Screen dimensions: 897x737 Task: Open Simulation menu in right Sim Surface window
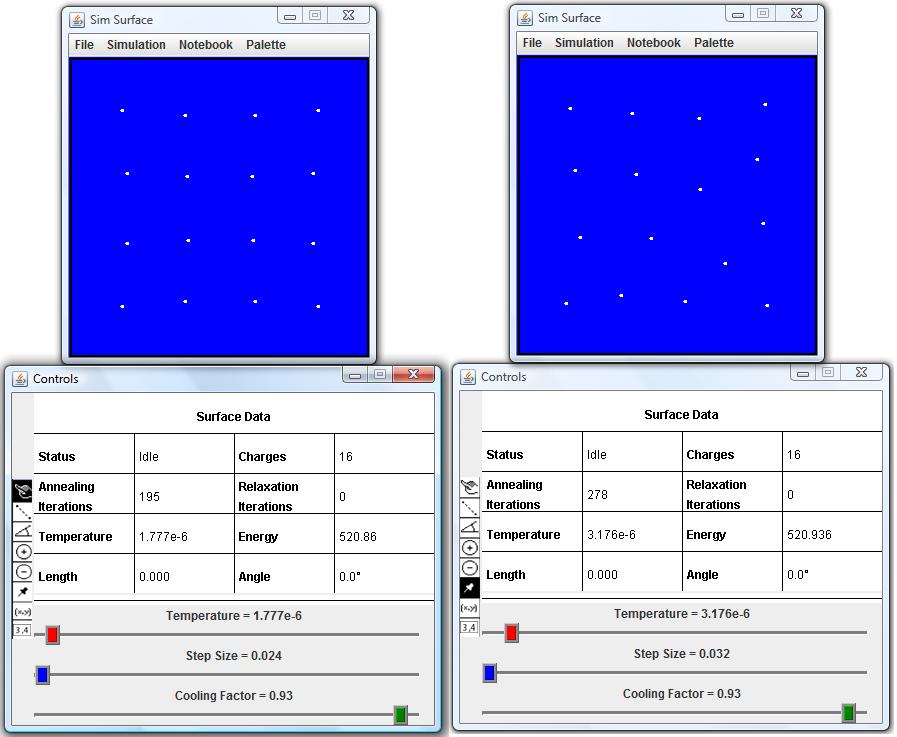tap(584, 43)
